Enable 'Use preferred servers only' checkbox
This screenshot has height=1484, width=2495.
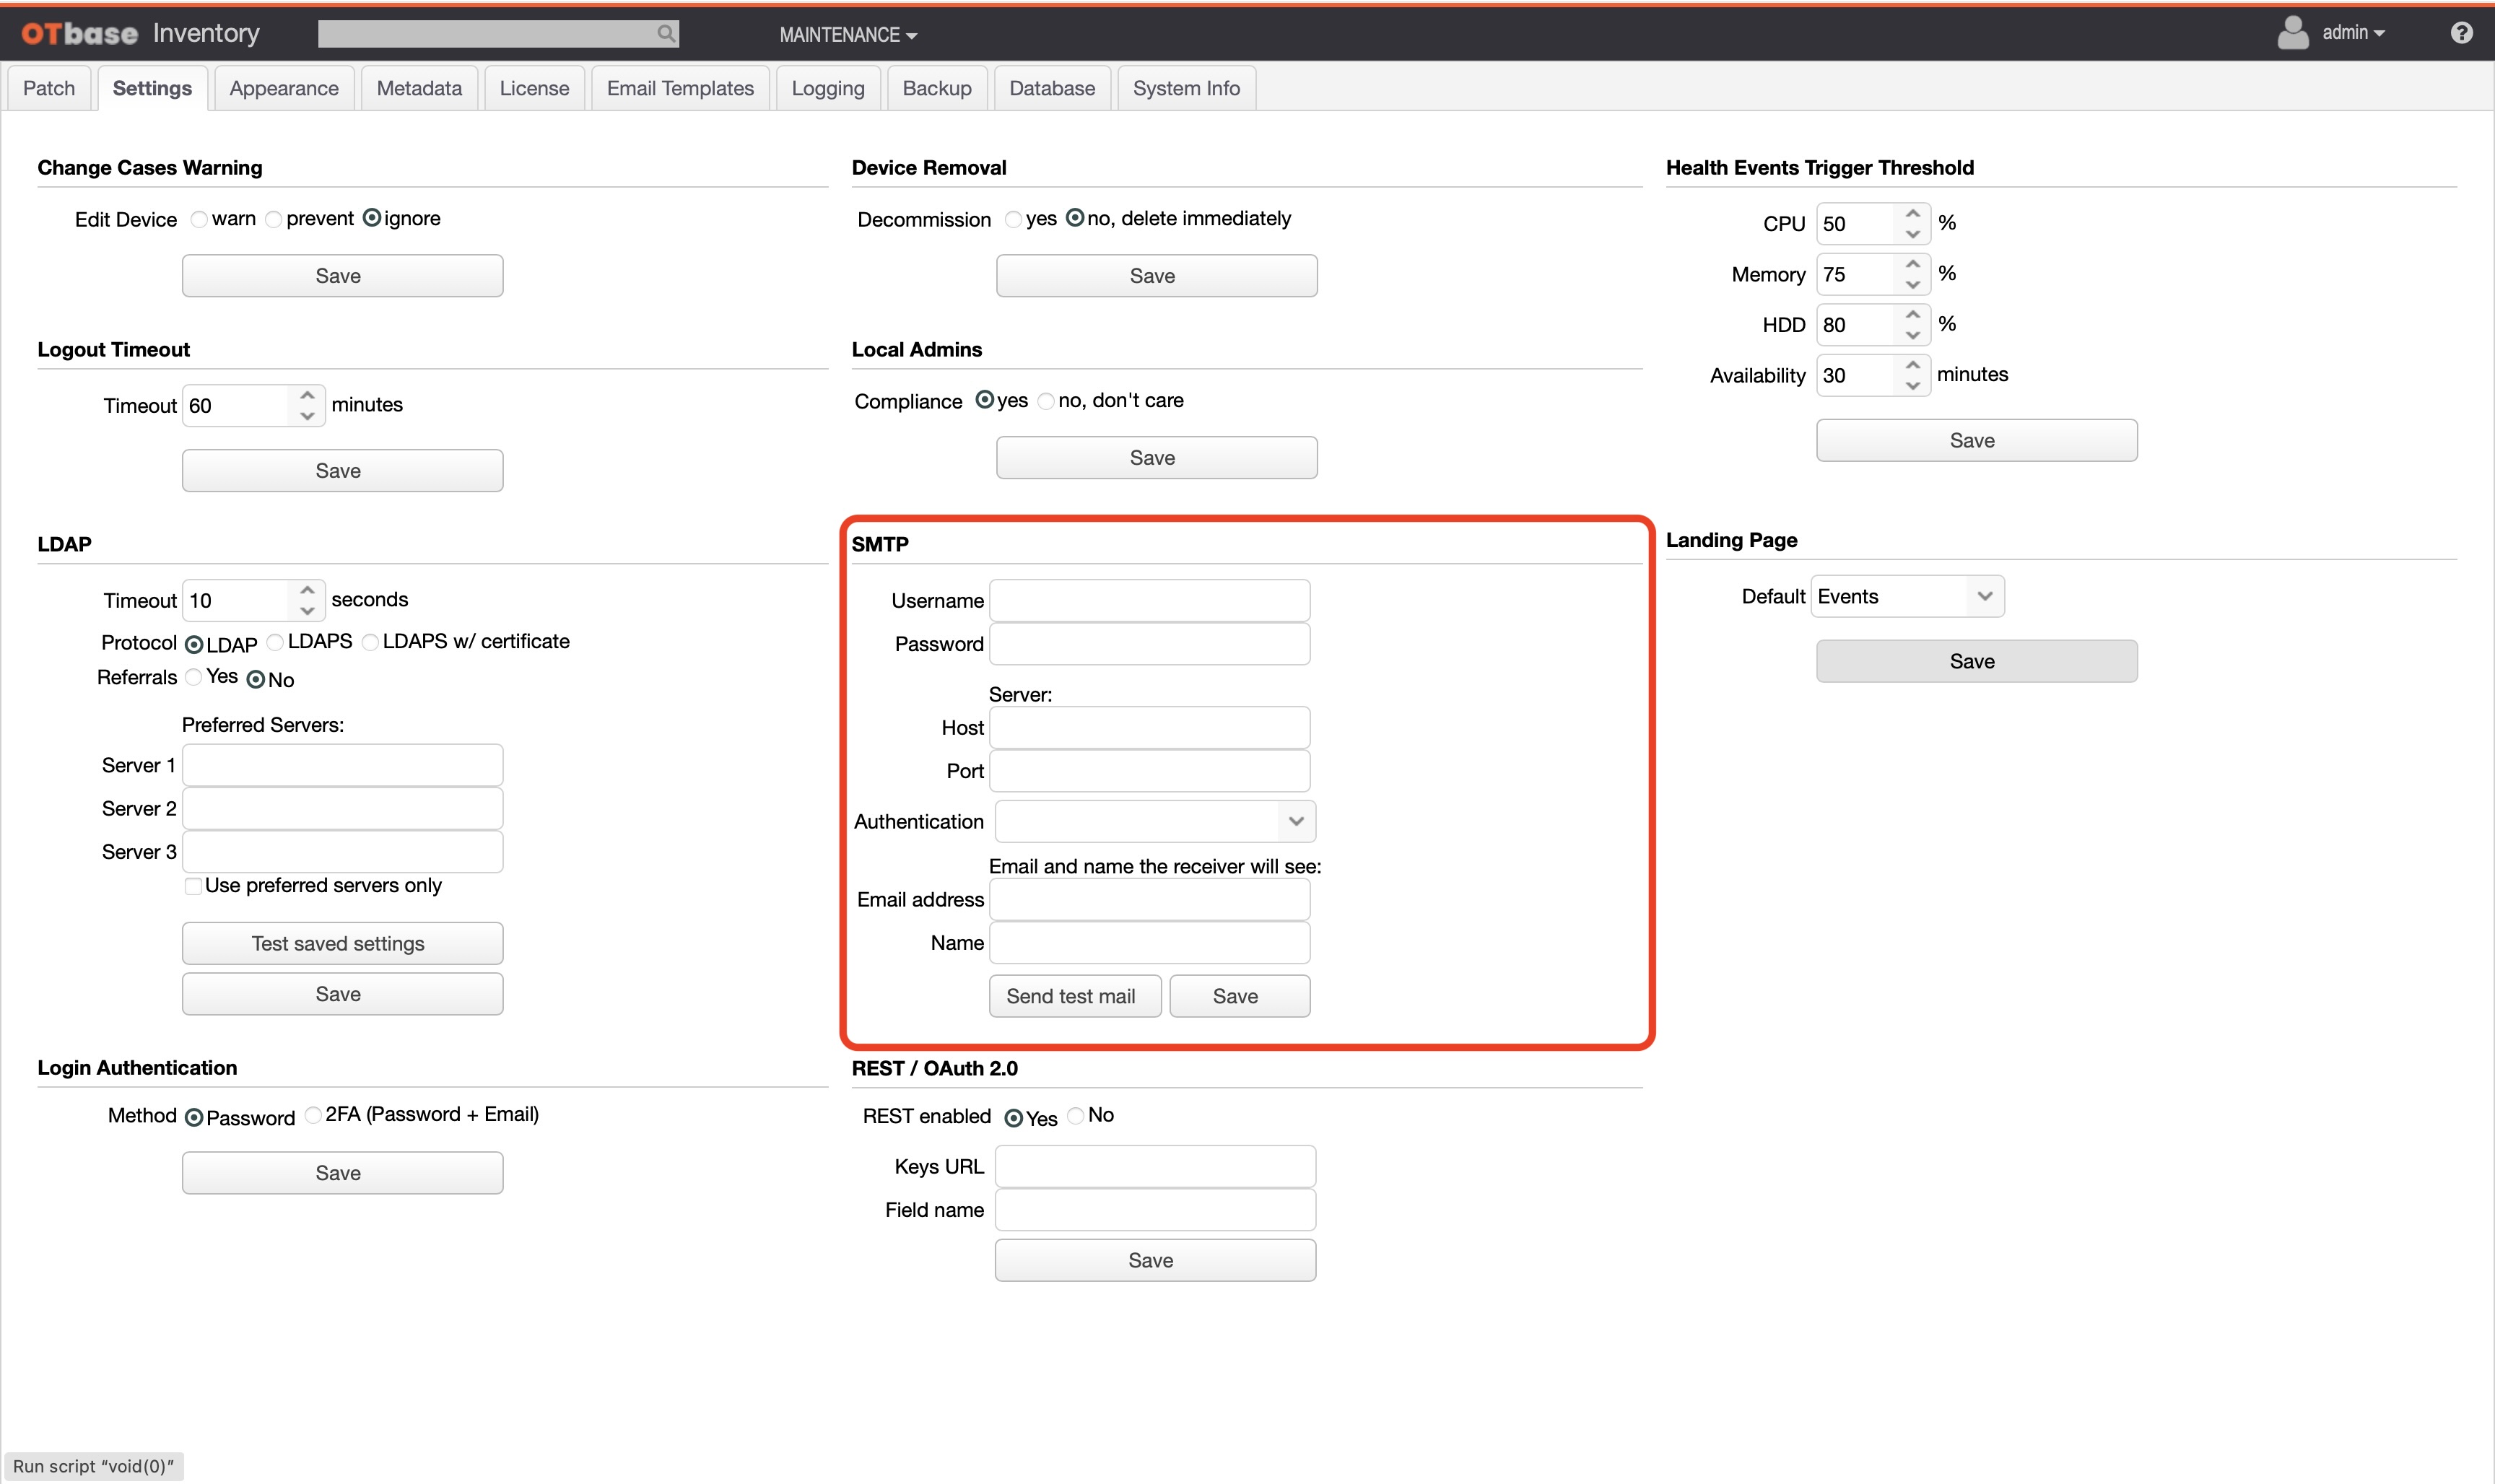point(193,886)
